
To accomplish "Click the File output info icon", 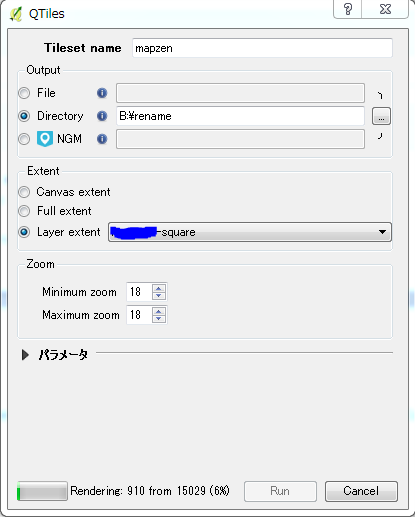I will click(x=102, y=93).
